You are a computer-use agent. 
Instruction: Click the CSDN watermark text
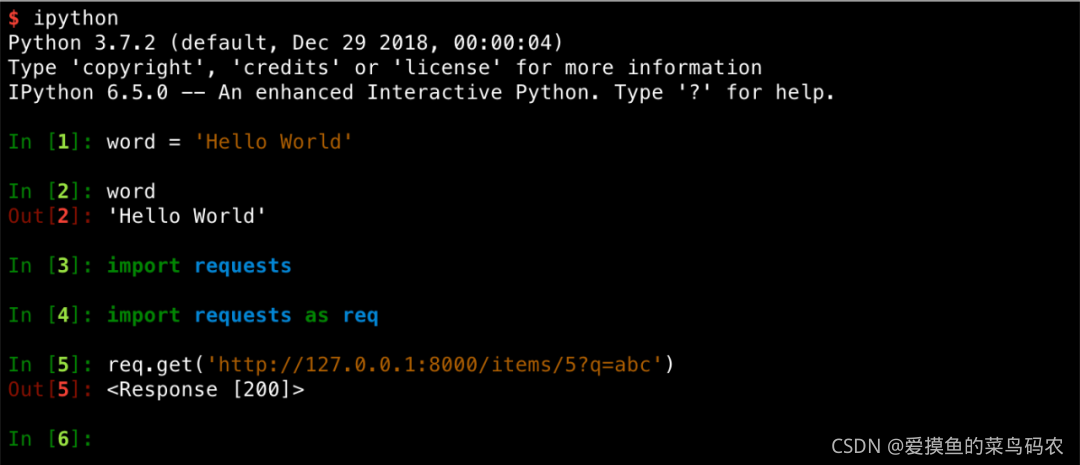coord(948,446)
